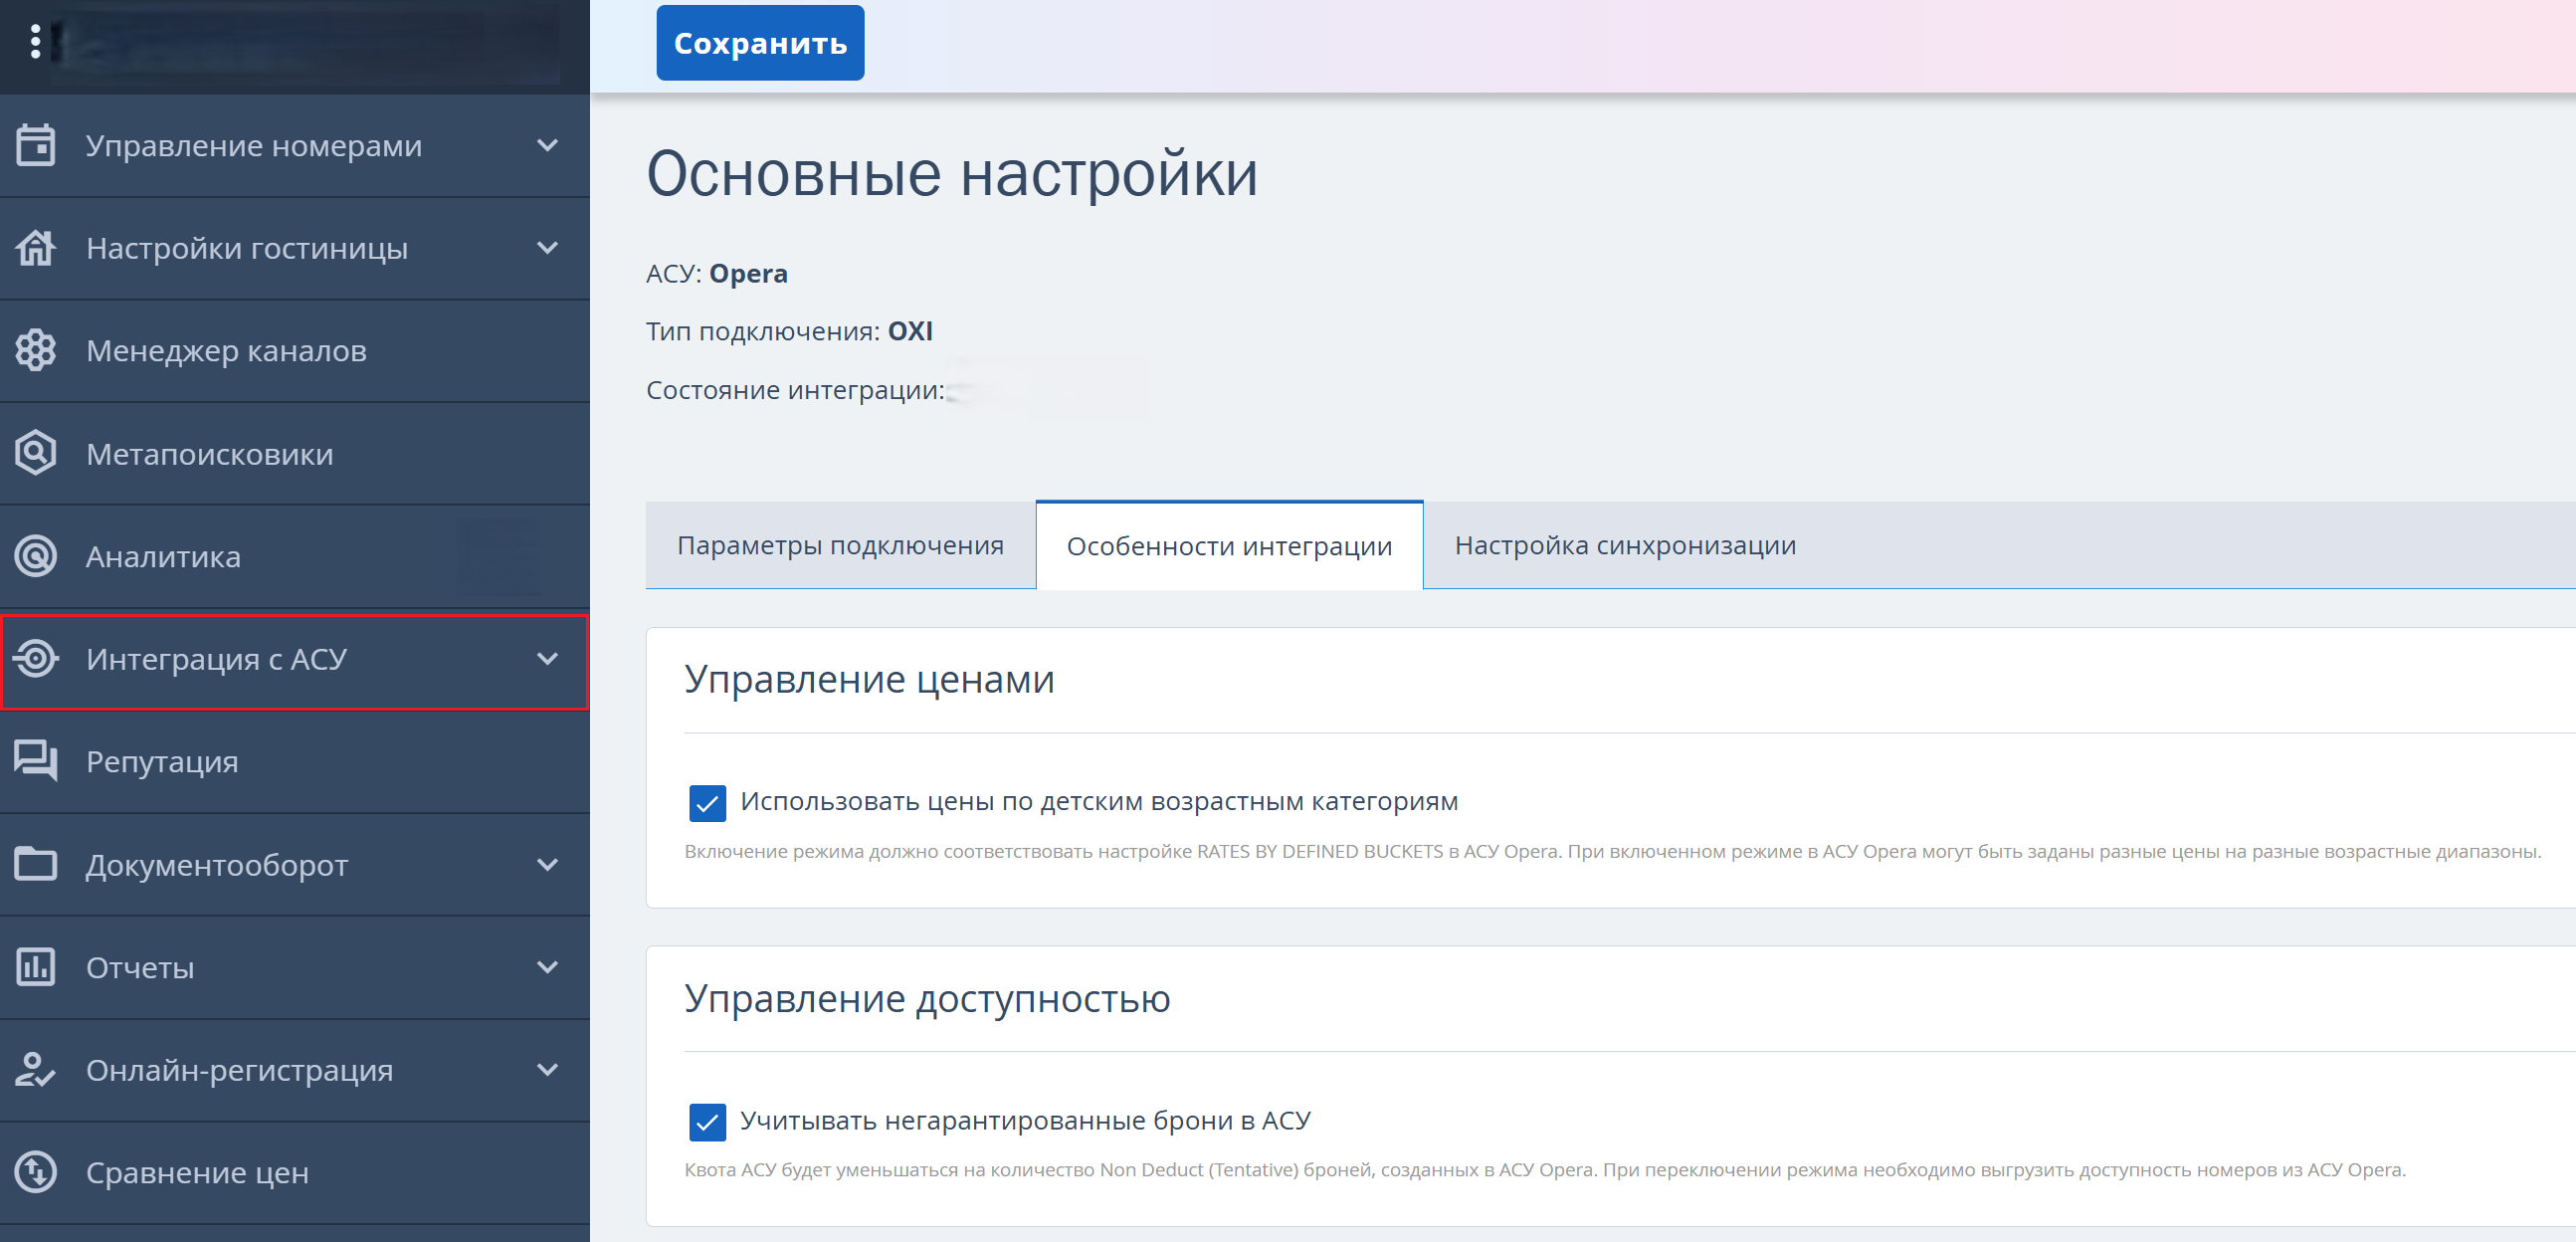Uncheck Учитывать негарантированные брони в АСУ
Viewport: 2576px width, 1242px height.
tap(707, 1122)
